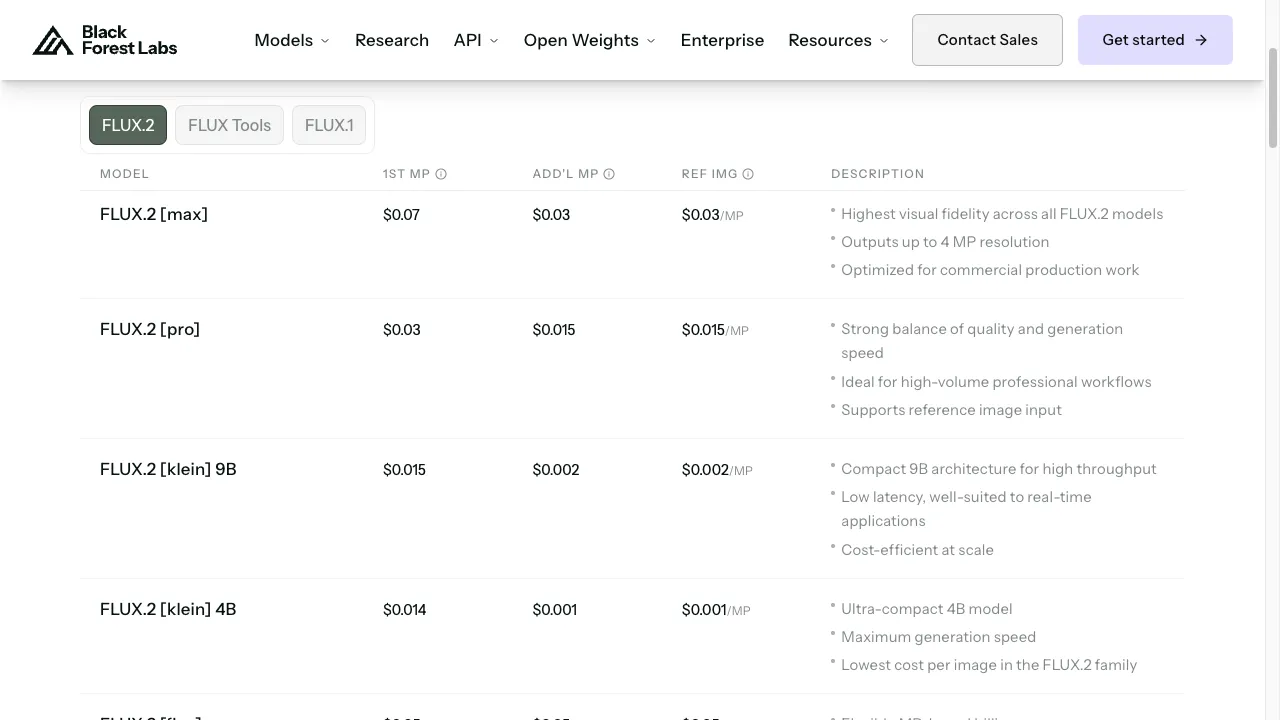Click 'Outputs up to 4 MP resolution'
The height and width of the screenshot is (720, 1280).
point(945,242)
